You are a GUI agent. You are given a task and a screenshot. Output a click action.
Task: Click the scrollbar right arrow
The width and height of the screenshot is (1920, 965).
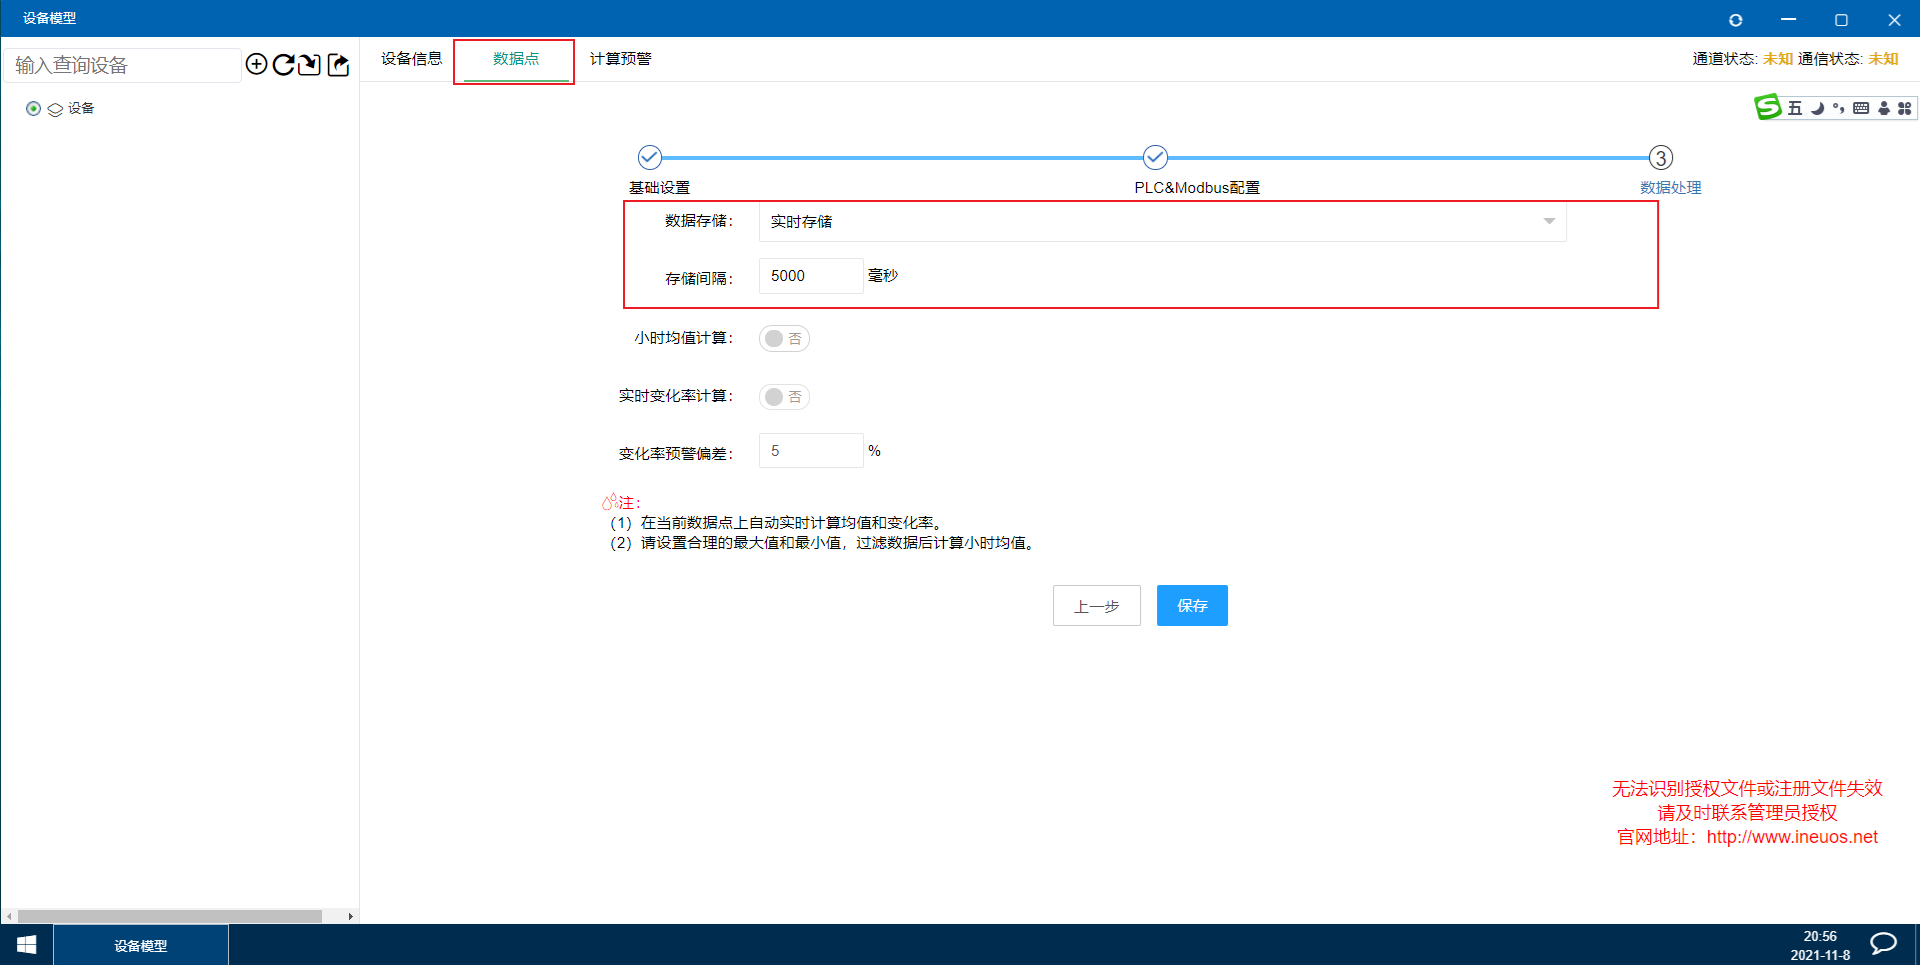pos(350,916)
